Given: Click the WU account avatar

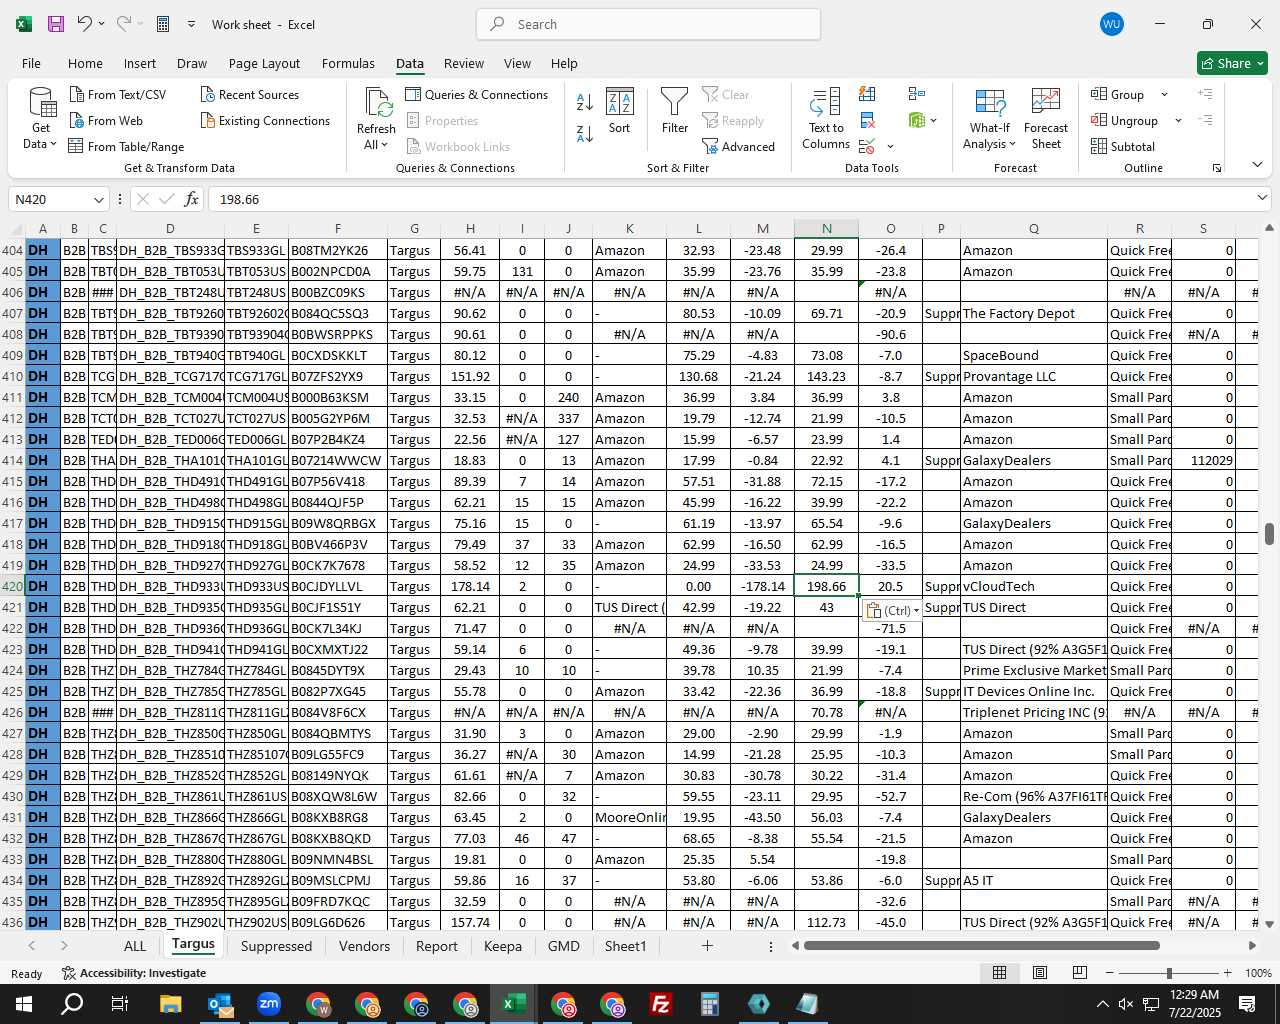Looking at the screenshot, I should point(1111,24).
